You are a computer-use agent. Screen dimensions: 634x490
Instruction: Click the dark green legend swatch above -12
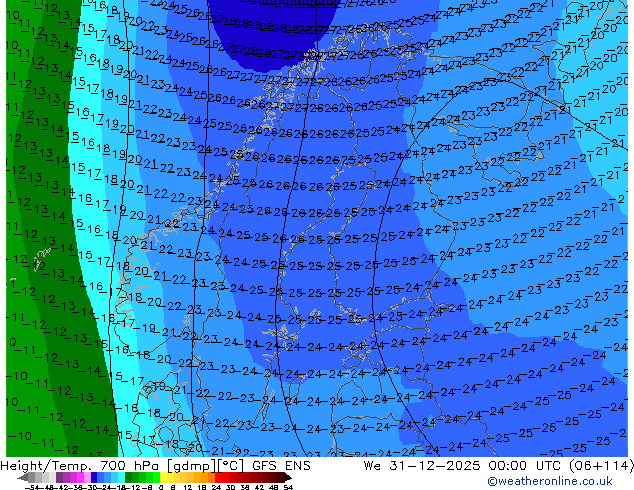click(x=128, y=477)
